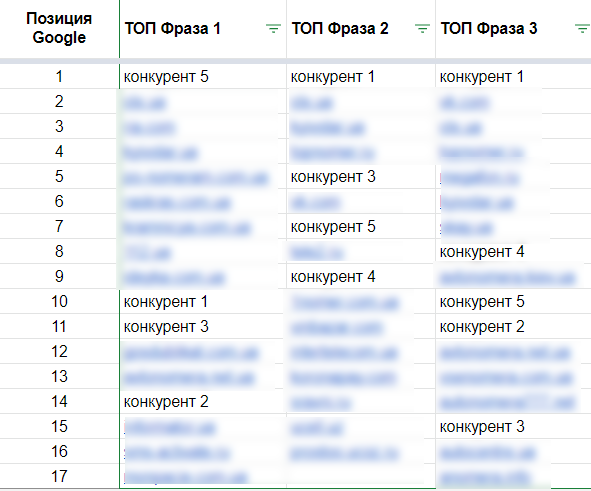The height and width of the screenshot is (491, 591).
Task: Select конкурент 2 at position 14
Action: pos(166,402)
